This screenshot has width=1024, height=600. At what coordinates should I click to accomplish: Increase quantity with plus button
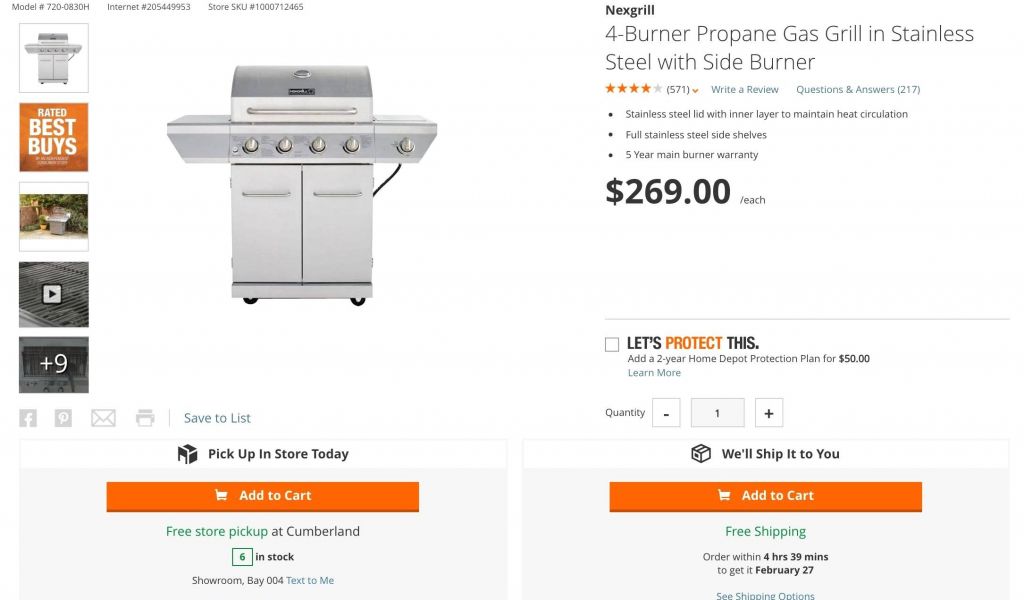[768, 413]
